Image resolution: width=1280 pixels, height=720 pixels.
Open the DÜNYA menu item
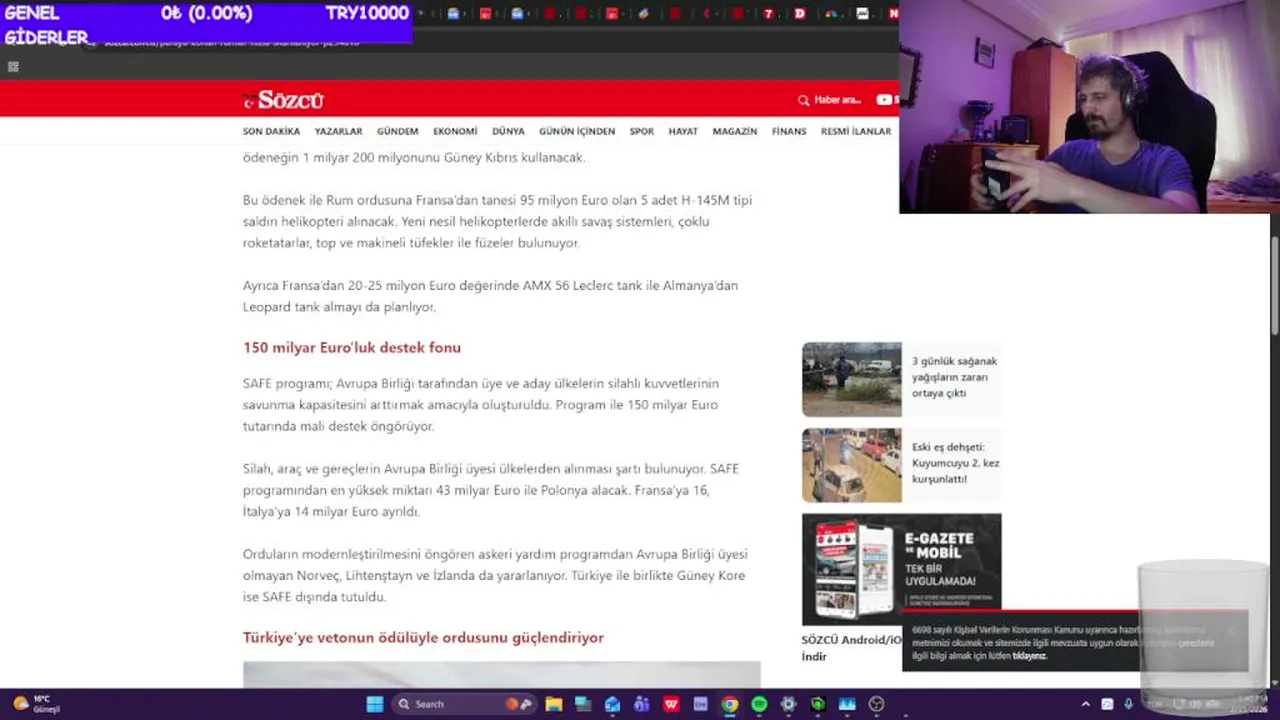(508, 131)
